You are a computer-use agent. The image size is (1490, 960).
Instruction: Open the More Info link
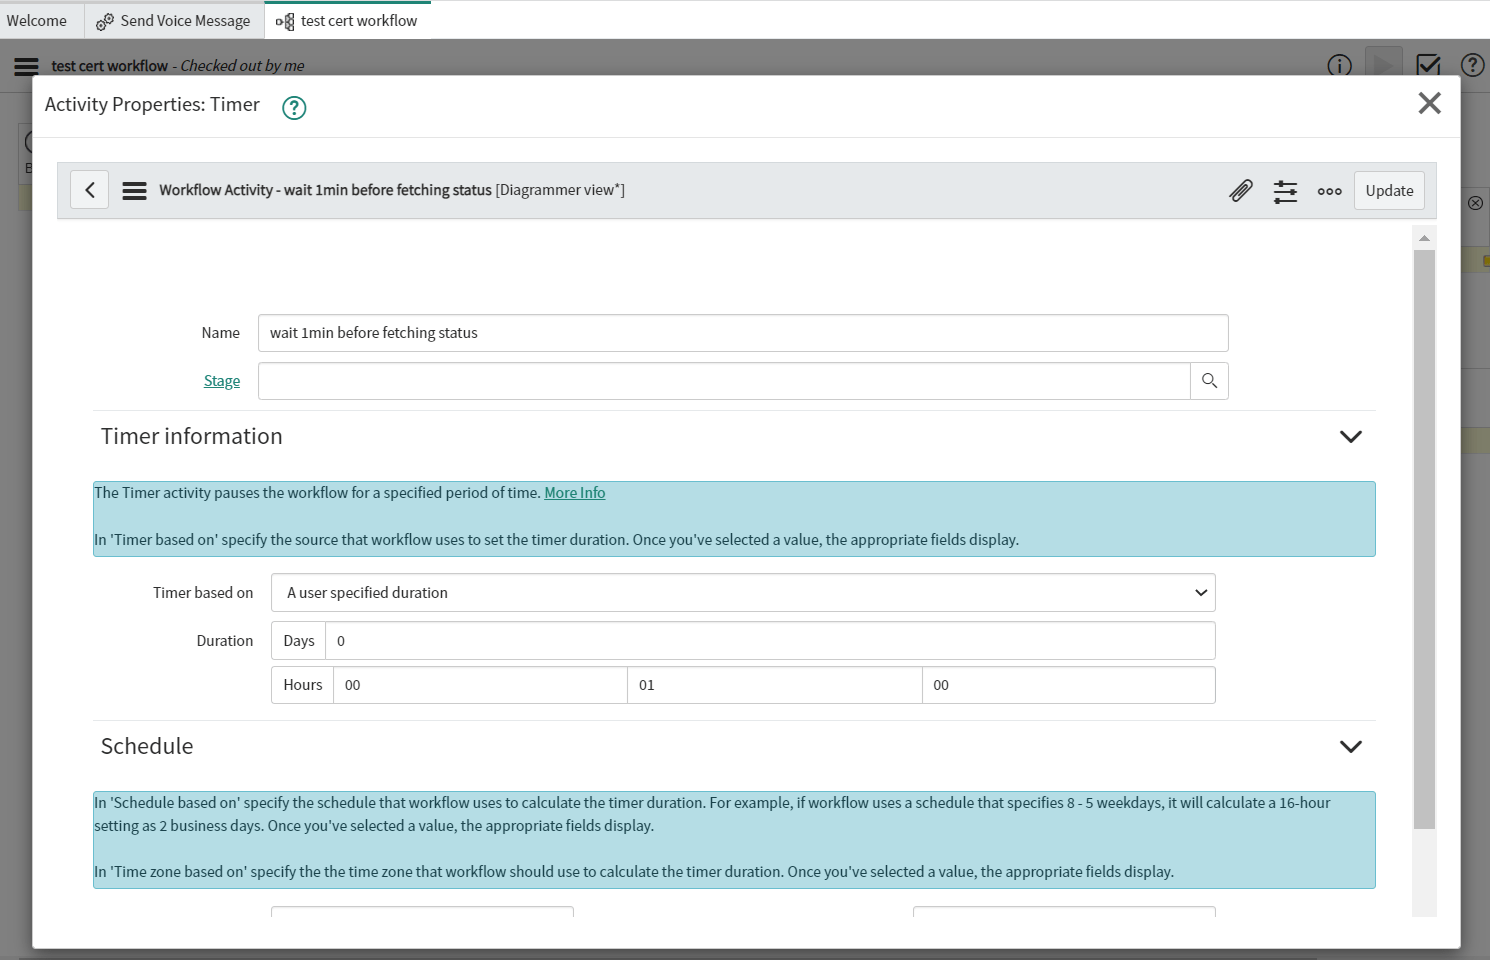(574, 492)
